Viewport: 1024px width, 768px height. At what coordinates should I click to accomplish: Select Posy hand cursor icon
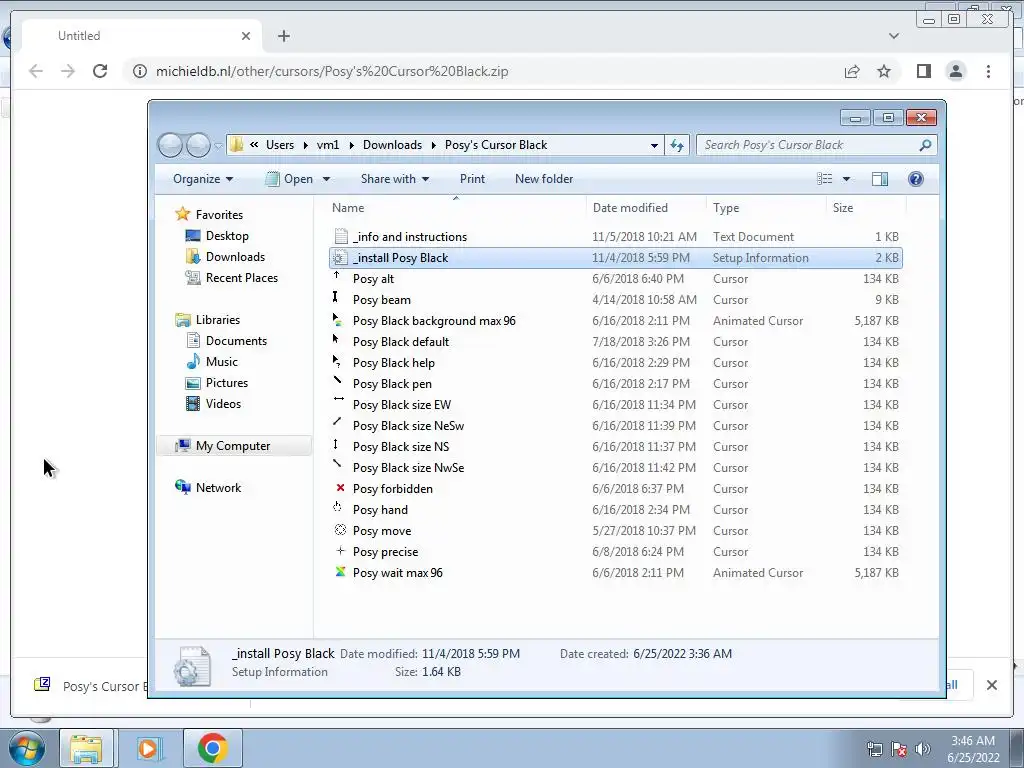tap(338, 507)
